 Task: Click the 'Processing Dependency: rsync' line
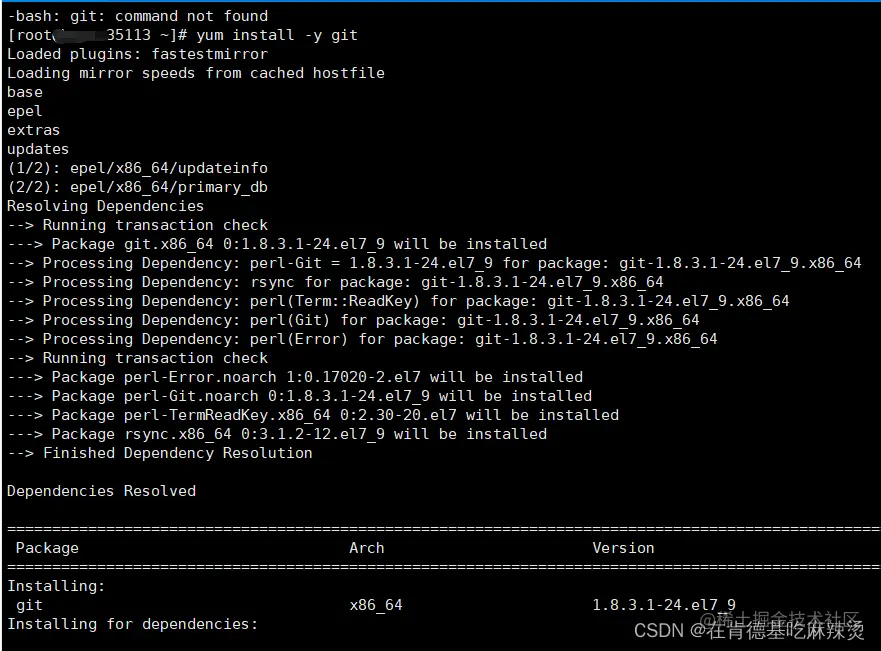click(x=335, y=282)
